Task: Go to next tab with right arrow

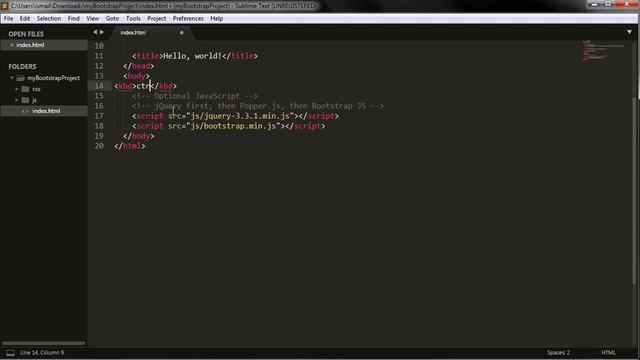Action: [102, 32]
